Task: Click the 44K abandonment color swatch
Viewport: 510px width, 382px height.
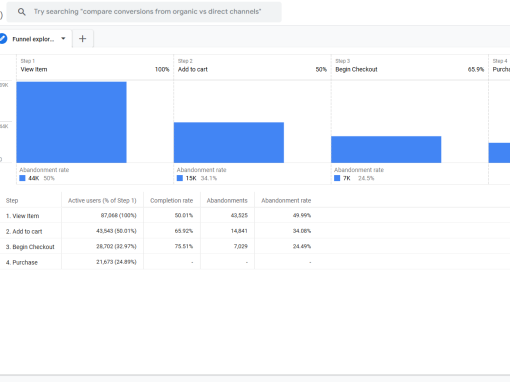Action: pos(22,178)
